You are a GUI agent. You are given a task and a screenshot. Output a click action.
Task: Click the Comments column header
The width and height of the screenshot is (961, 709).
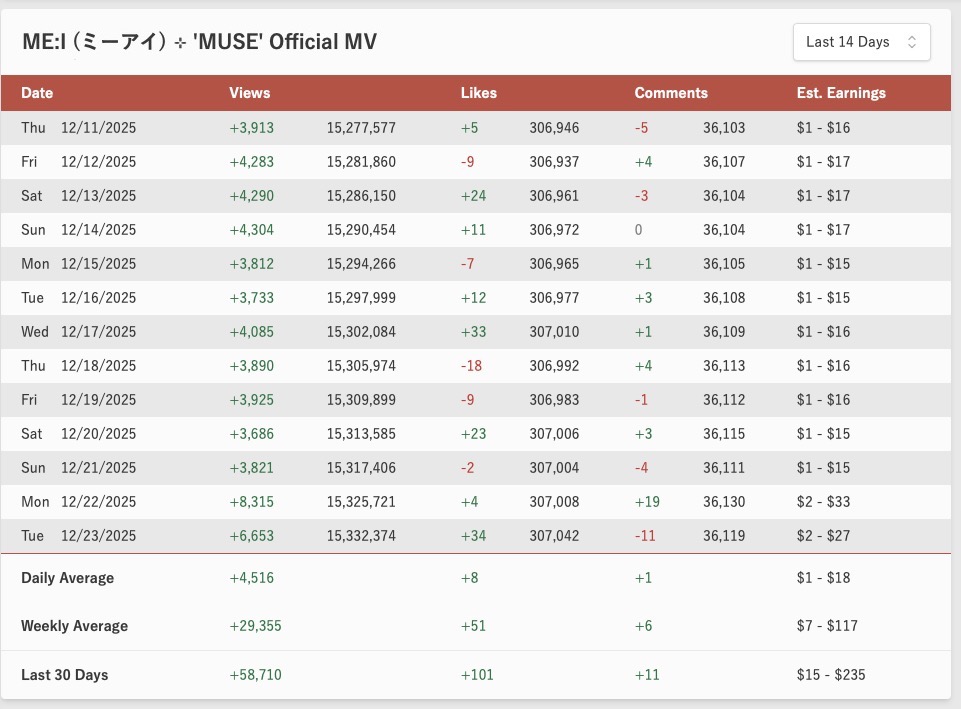pos(671,93)
